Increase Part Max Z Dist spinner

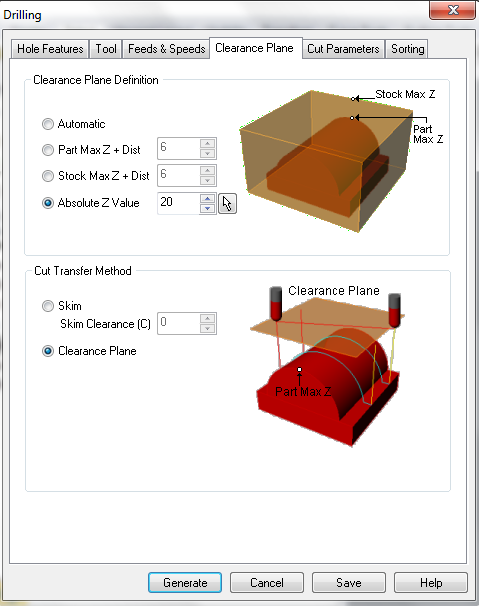point(208,143)
